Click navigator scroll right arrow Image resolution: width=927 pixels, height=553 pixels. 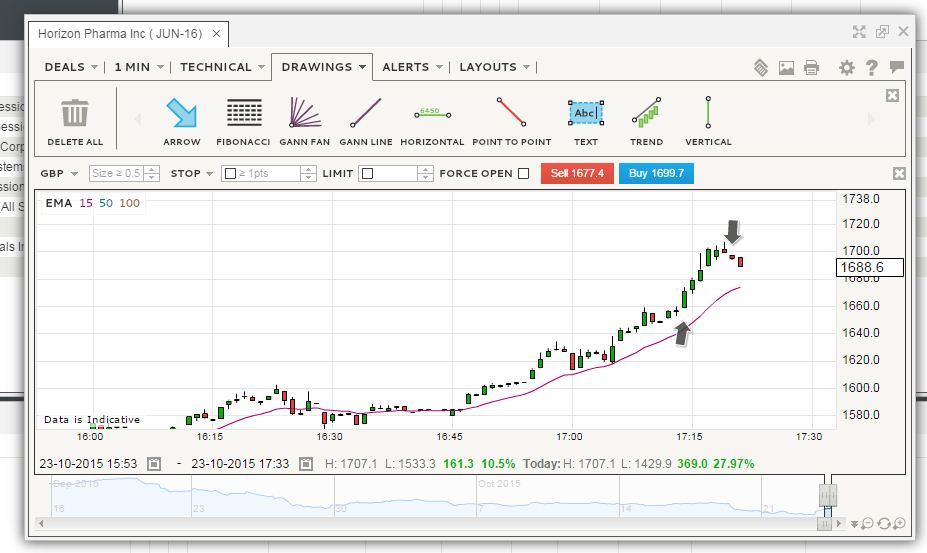(x=839, y=524)
